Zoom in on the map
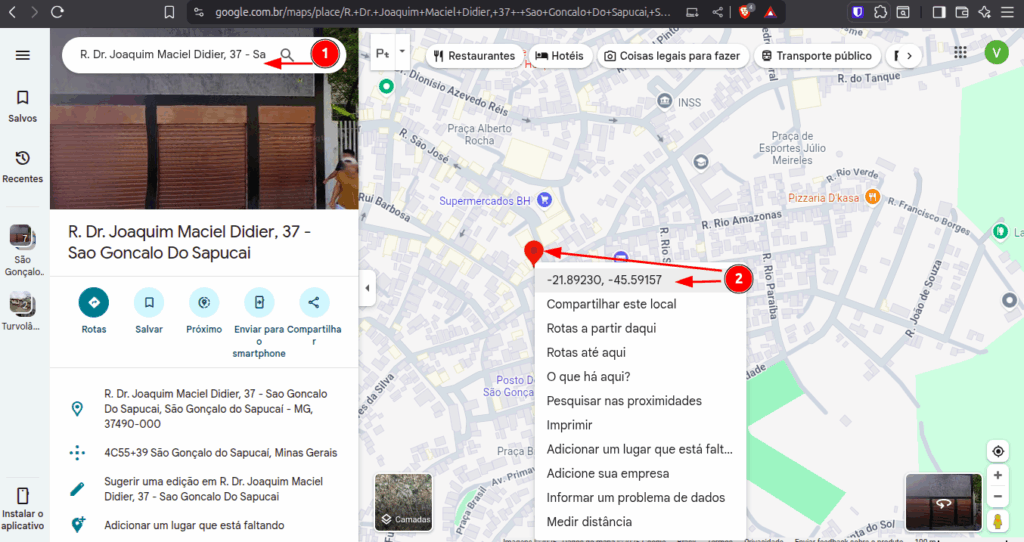The height and width of the screenshot is (542, 1024). pyautogui.click(x=998, y=475)
